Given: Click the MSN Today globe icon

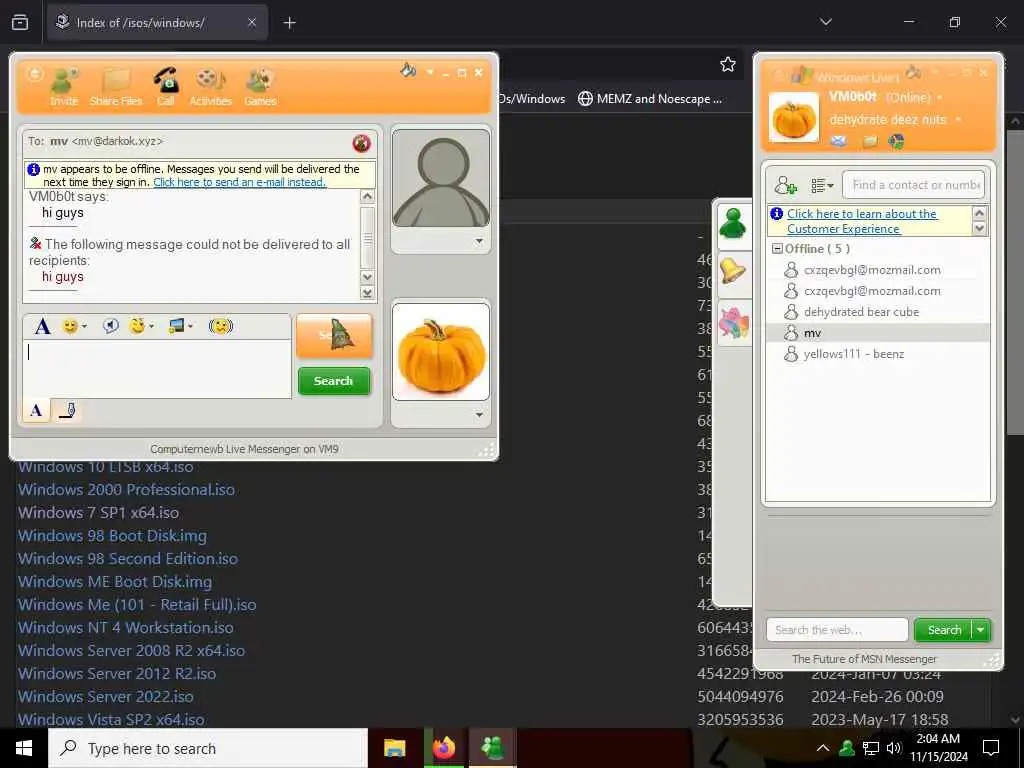Looking at the screenshot, I should click(897, 140).
